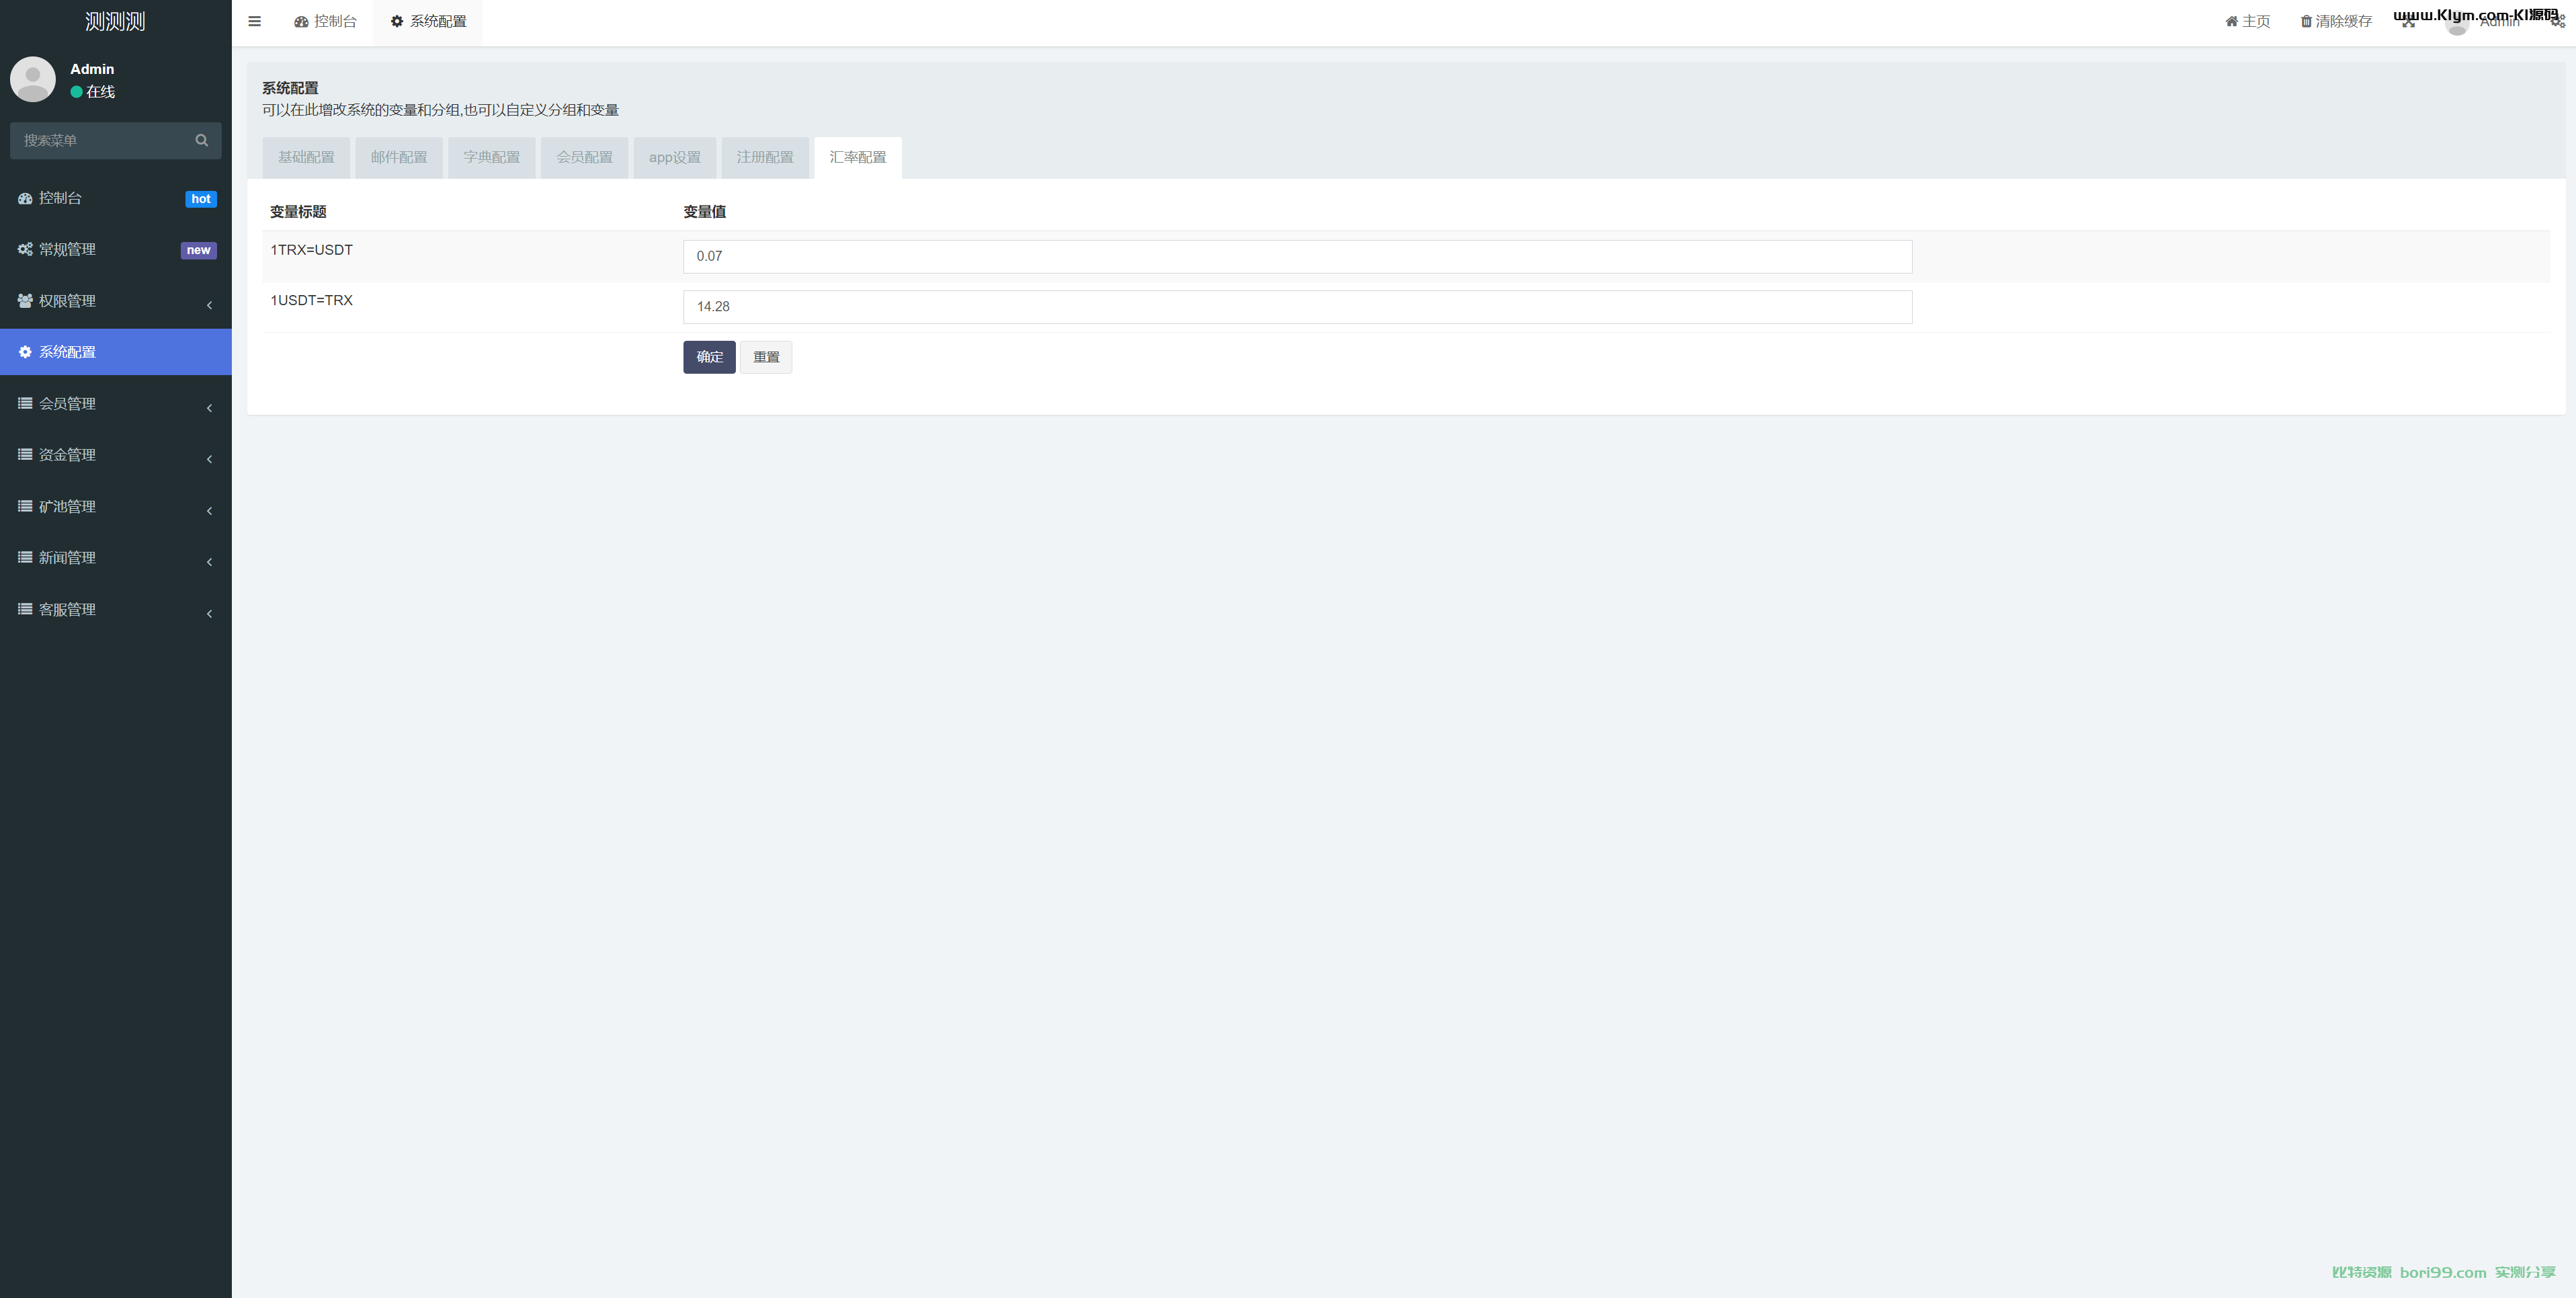Image resolution: width=2576 pixels, height=1298 pixels.
Task: Open the 注册配置 tab
Action: (764, 157)
